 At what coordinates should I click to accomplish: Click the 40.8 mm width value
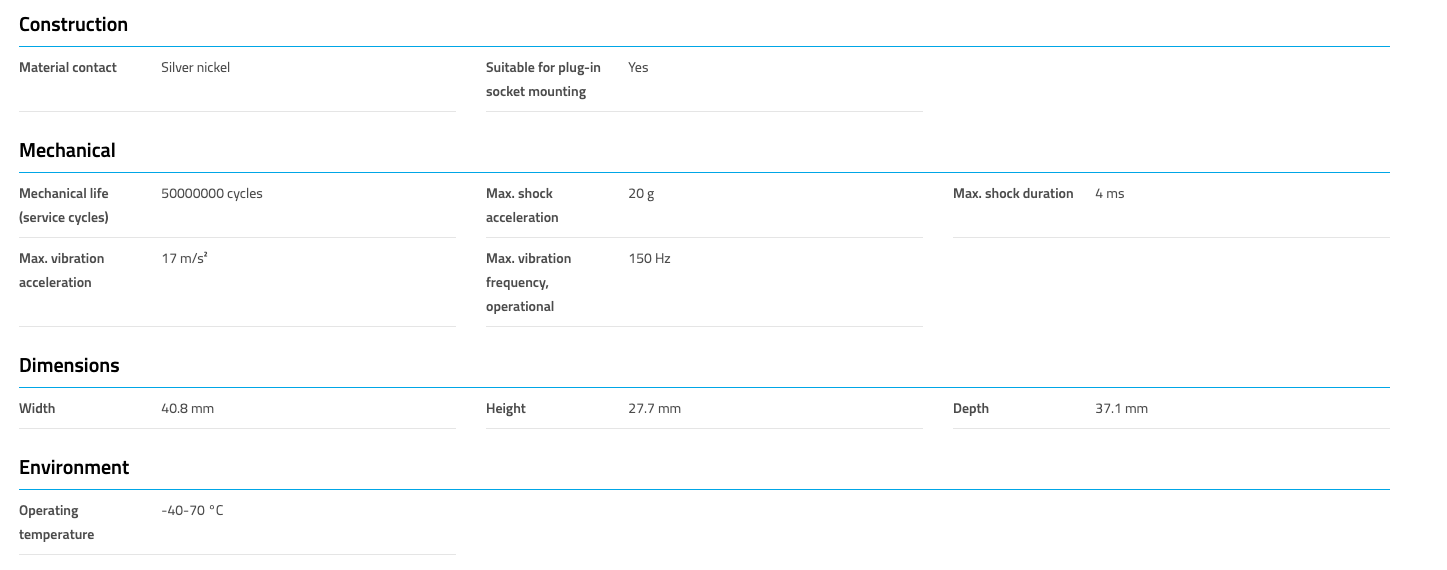pyautogui.click(x=187, y=409)
